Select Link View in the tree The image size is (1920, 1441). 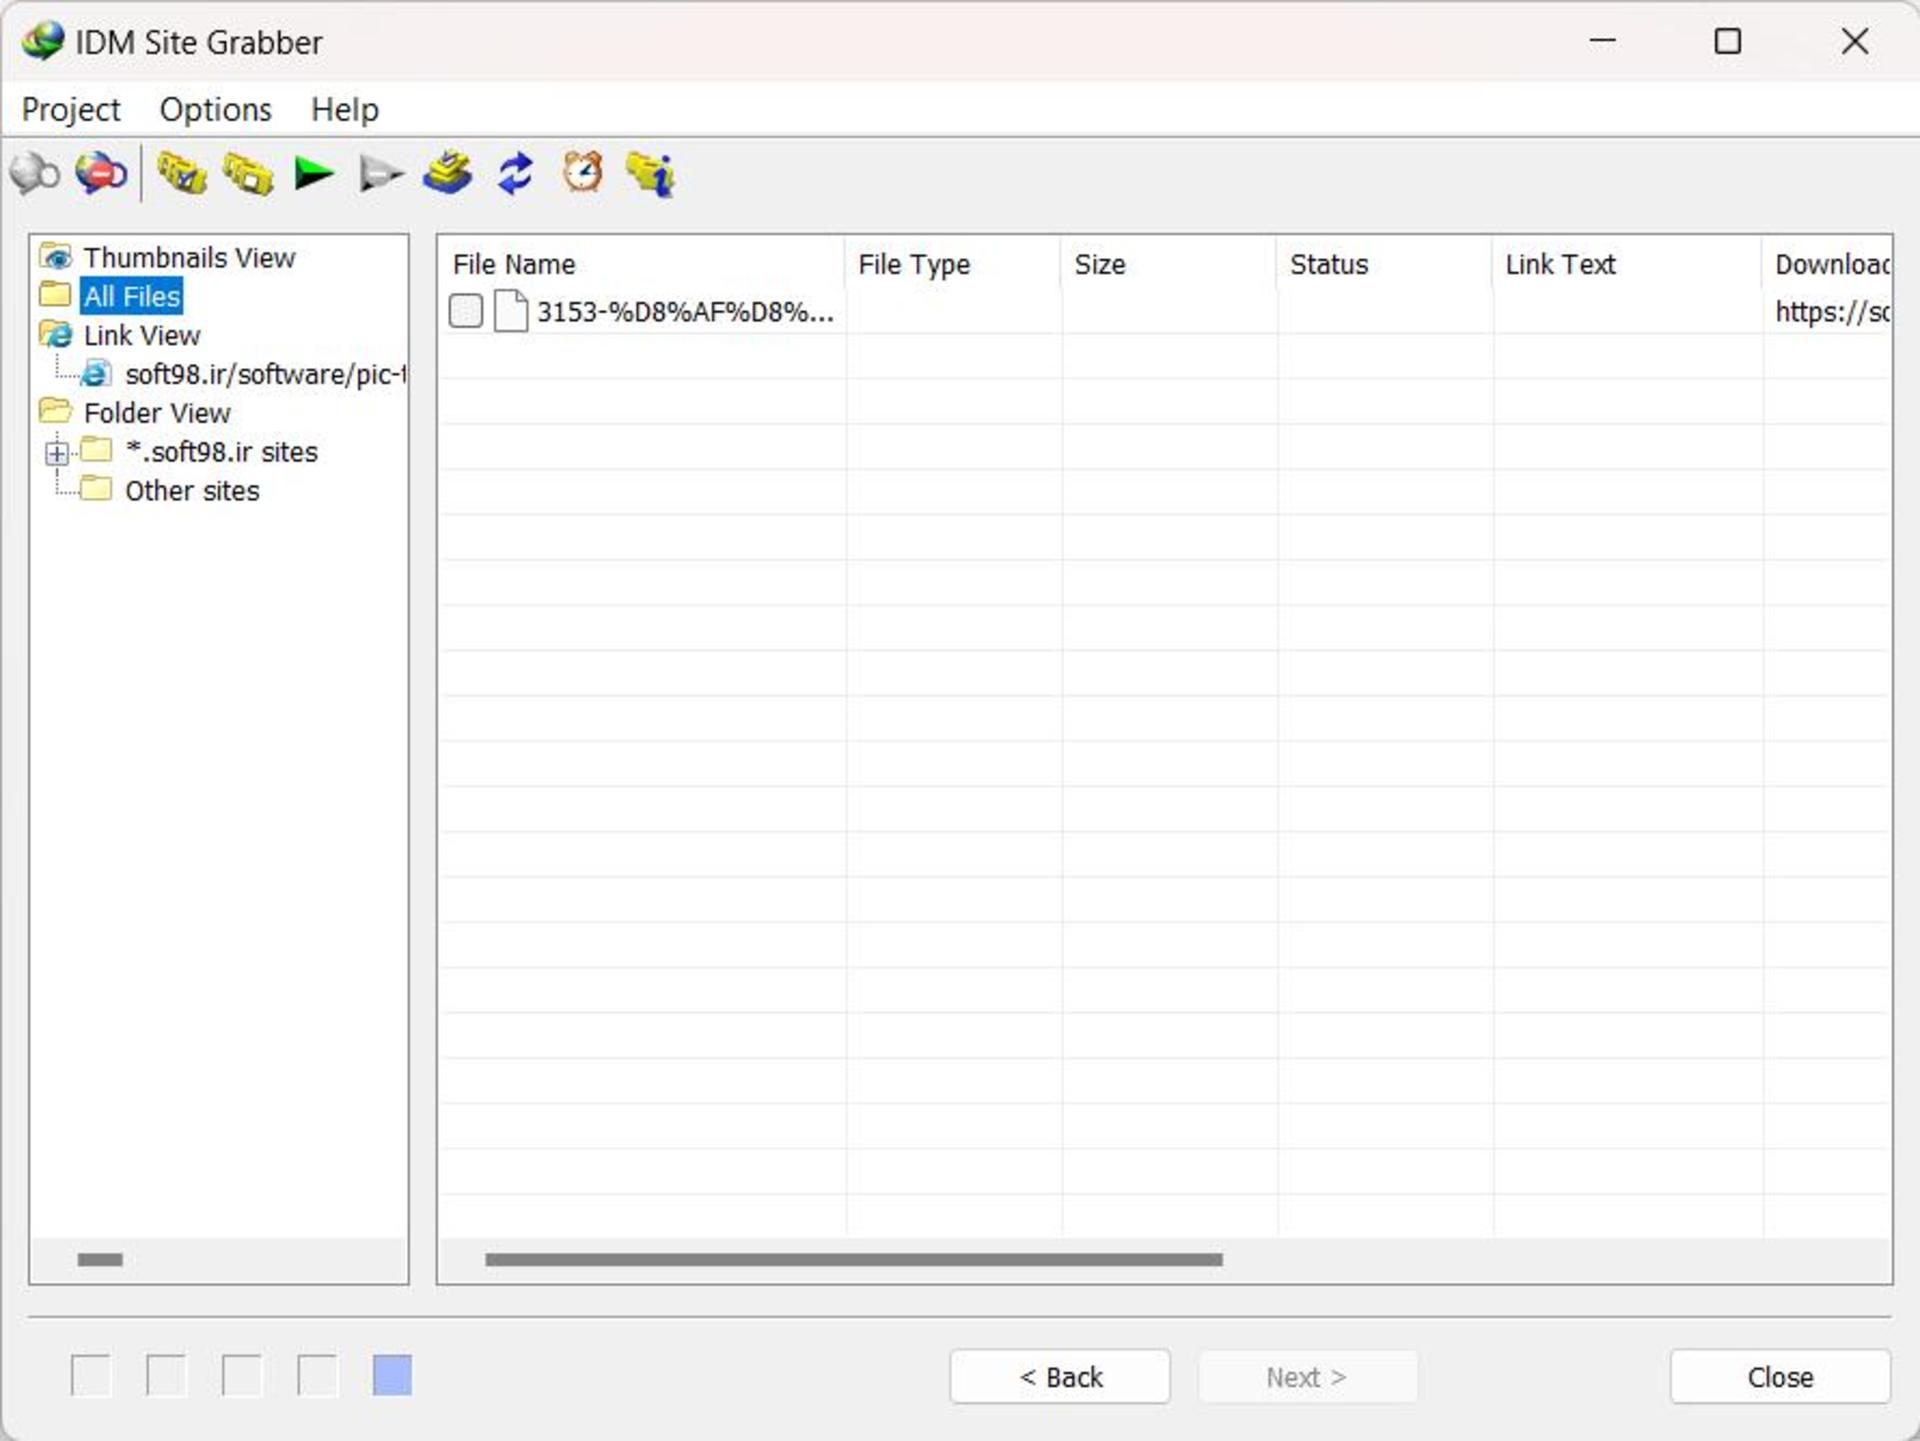[x=142, y=335]
